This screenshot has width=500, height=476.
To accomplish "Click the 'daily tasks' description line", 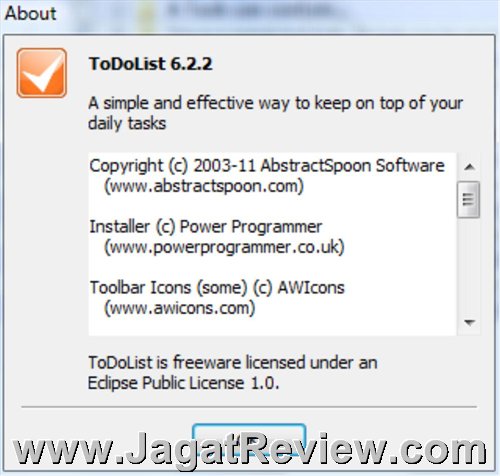I will 127,123.
